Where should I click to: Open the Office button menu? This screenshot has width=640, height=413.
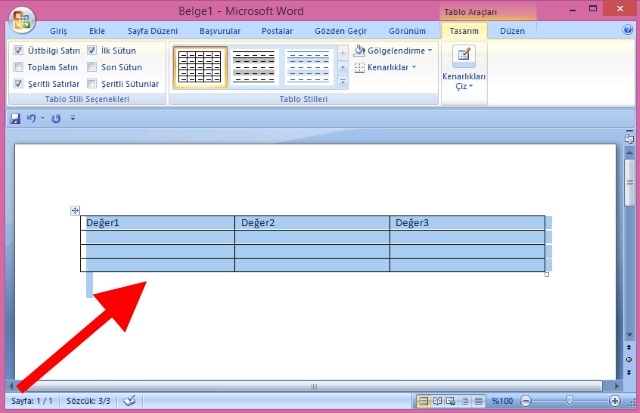click(22, 19)
